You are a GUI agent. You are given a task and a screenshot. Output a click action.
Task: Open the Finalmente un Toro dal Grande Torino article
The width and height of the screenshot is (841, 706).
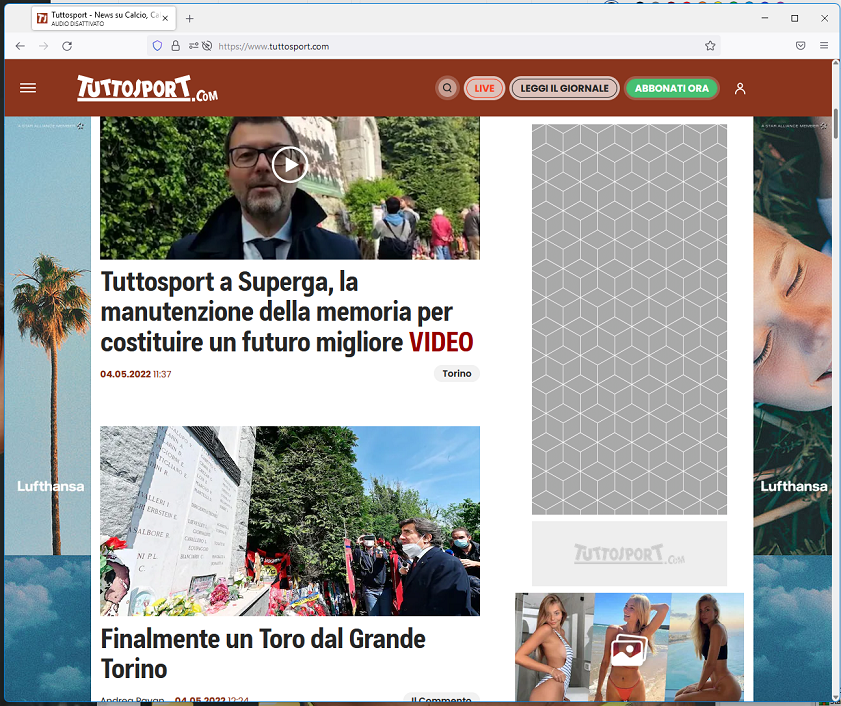point(263,653)
